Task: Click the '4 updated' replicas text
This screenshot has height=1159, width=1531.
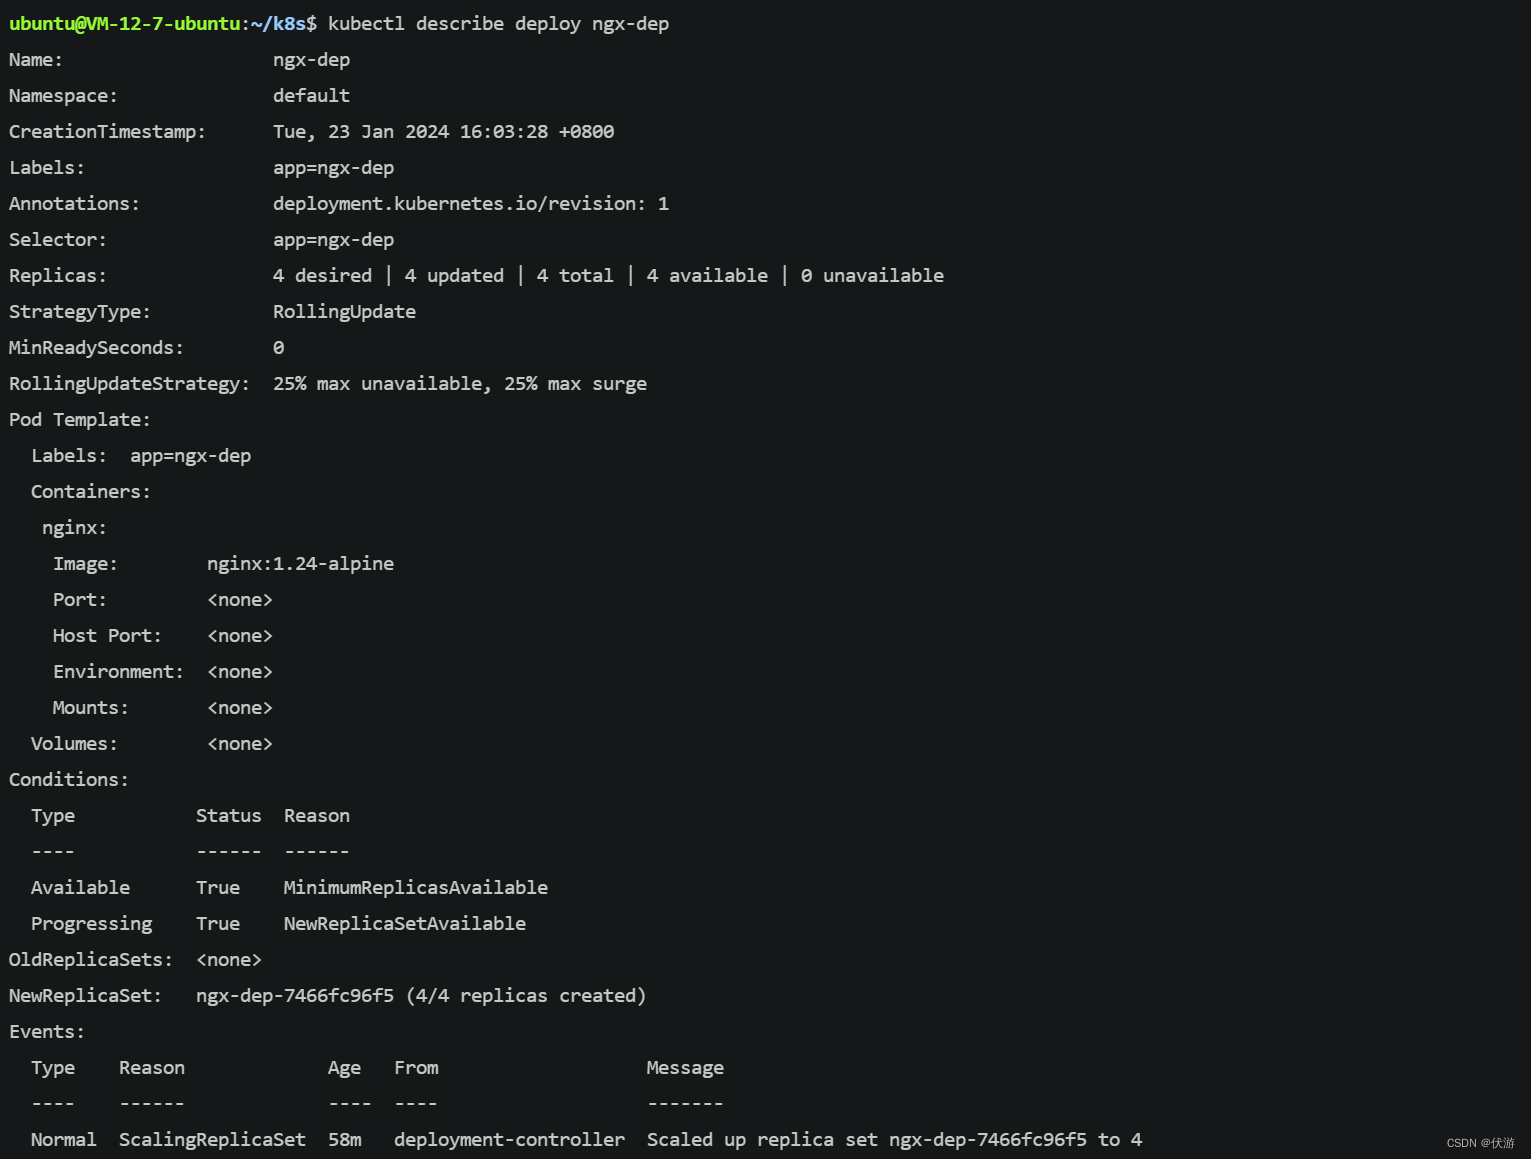Action: (x=454, y=276)
